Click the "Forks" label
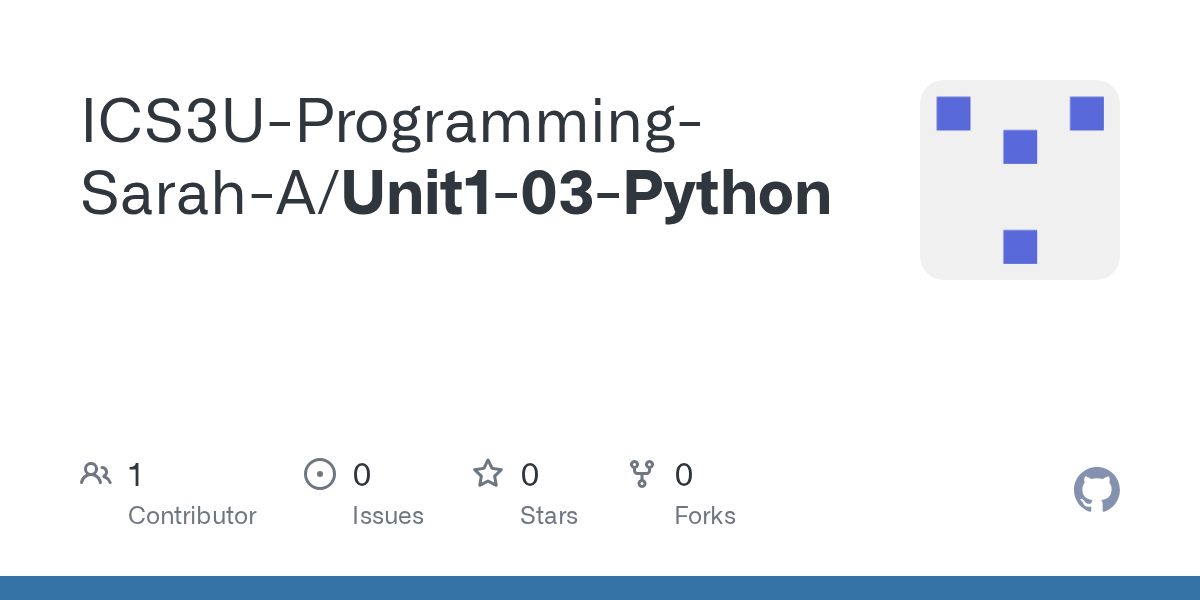 [705, 516]
